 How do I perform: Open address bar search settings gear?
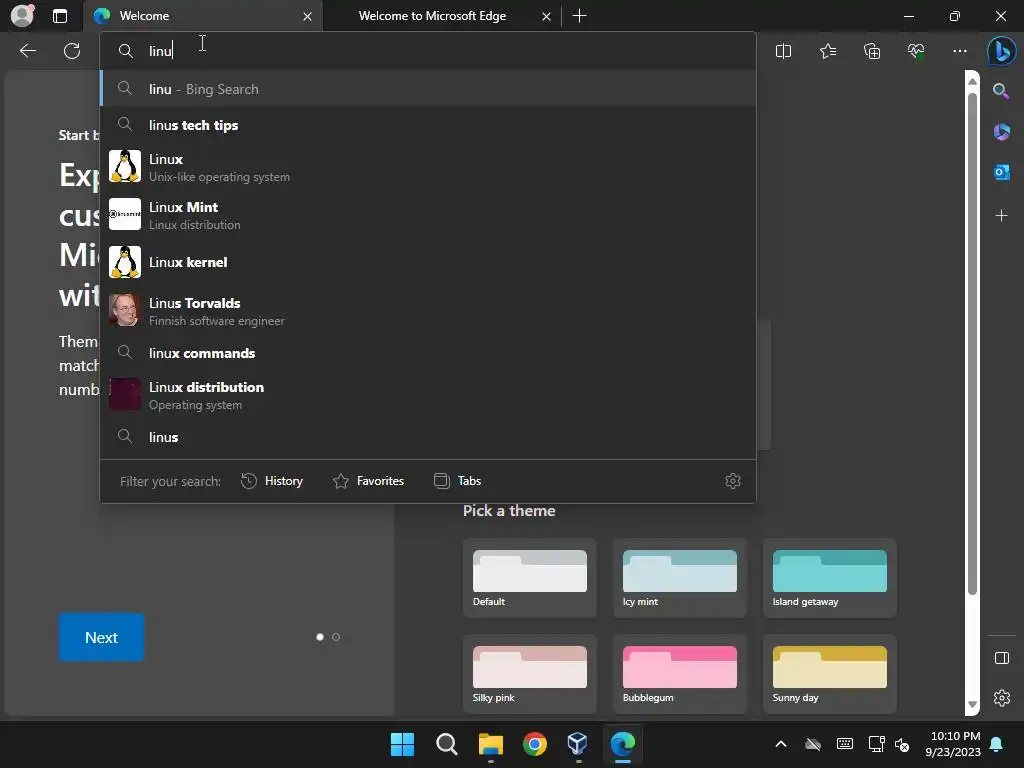point(733,481)
